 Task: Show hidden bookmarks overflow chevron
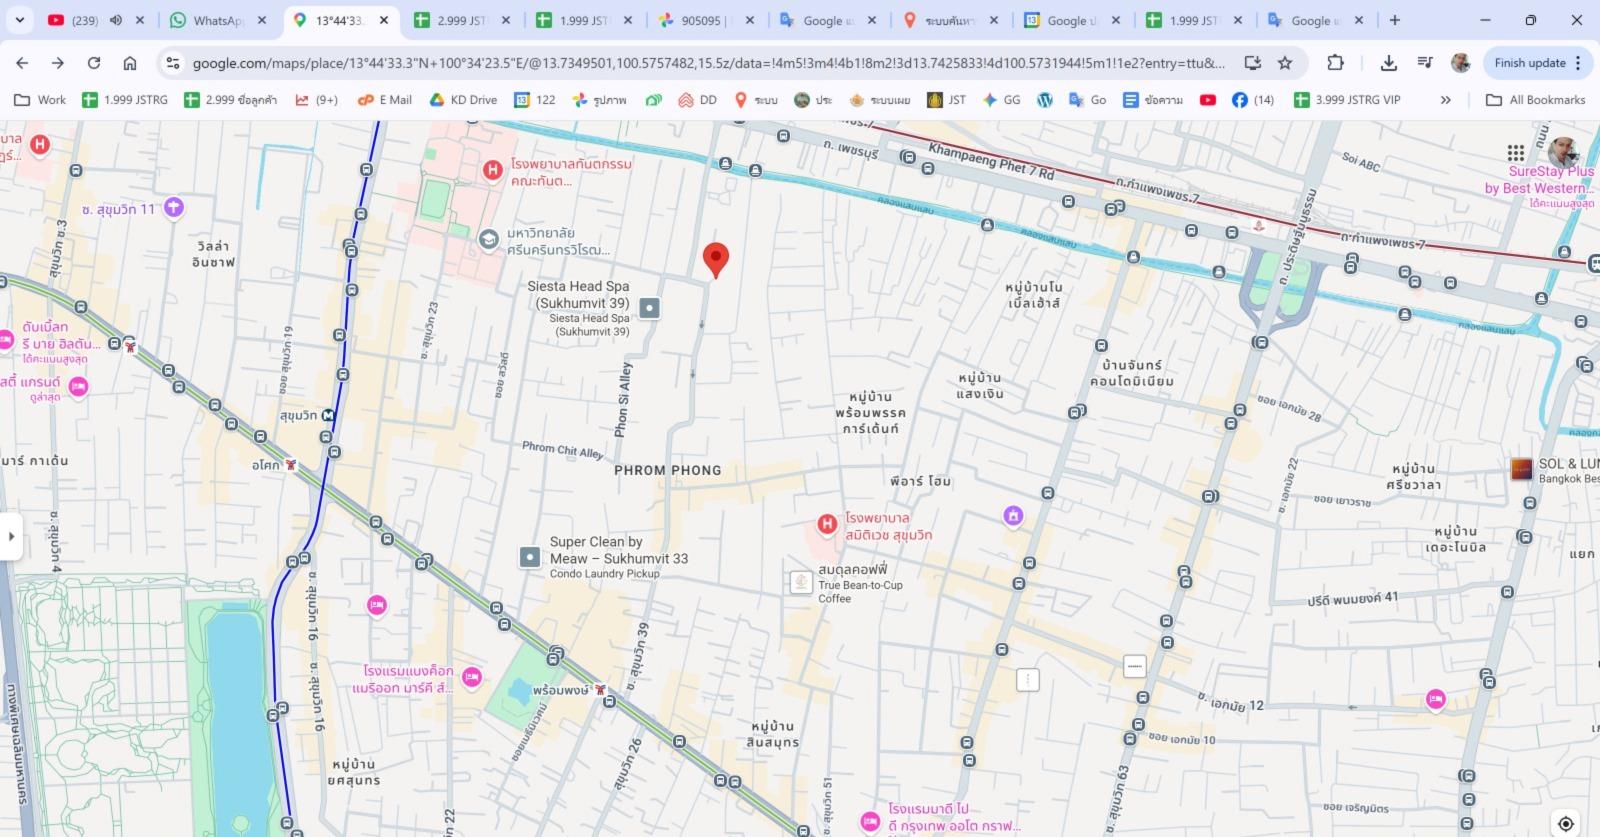click(1445, 100)
